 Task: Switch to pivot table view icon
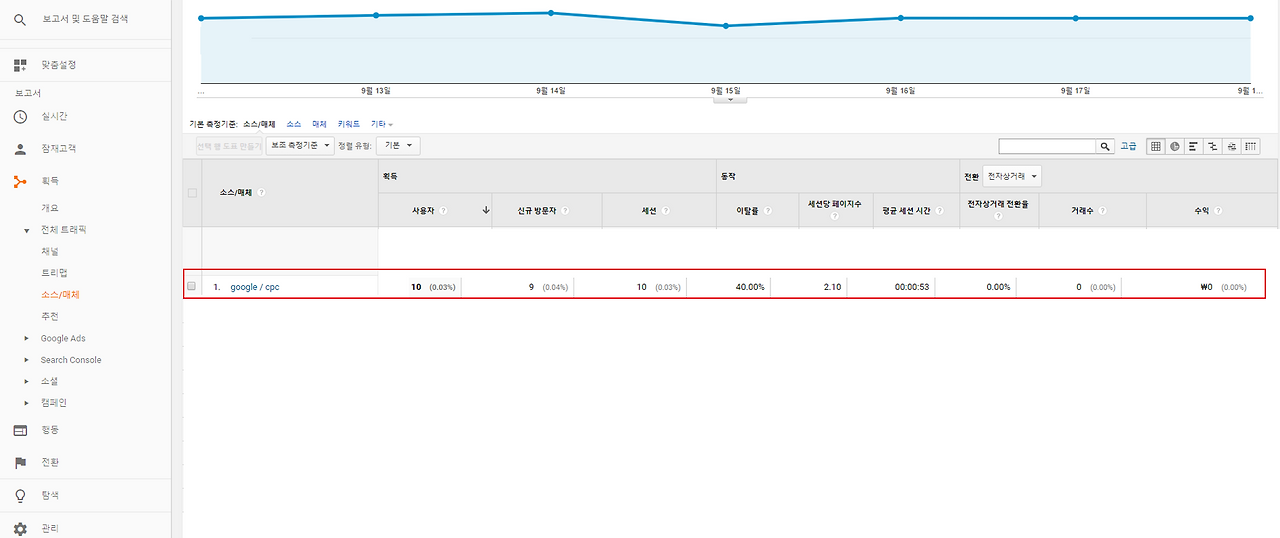pyautogui.click(x=1251, y=146)
